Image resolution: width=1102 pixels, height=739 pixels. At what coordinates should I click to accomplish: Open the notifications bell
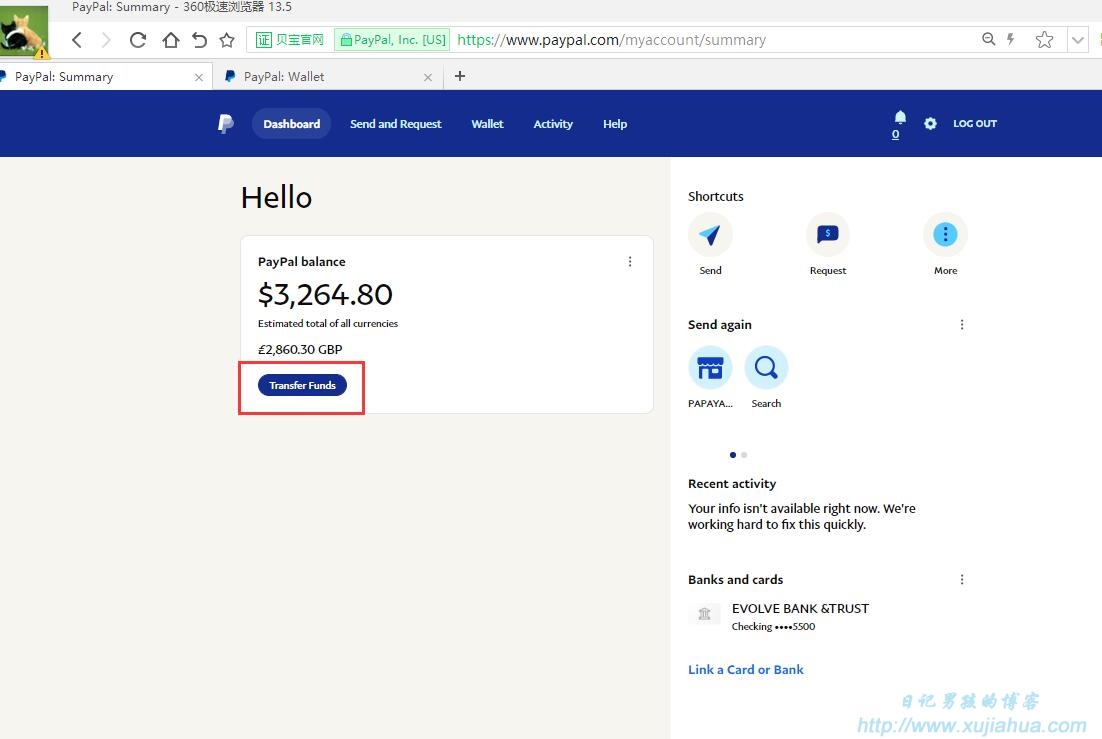900,117
